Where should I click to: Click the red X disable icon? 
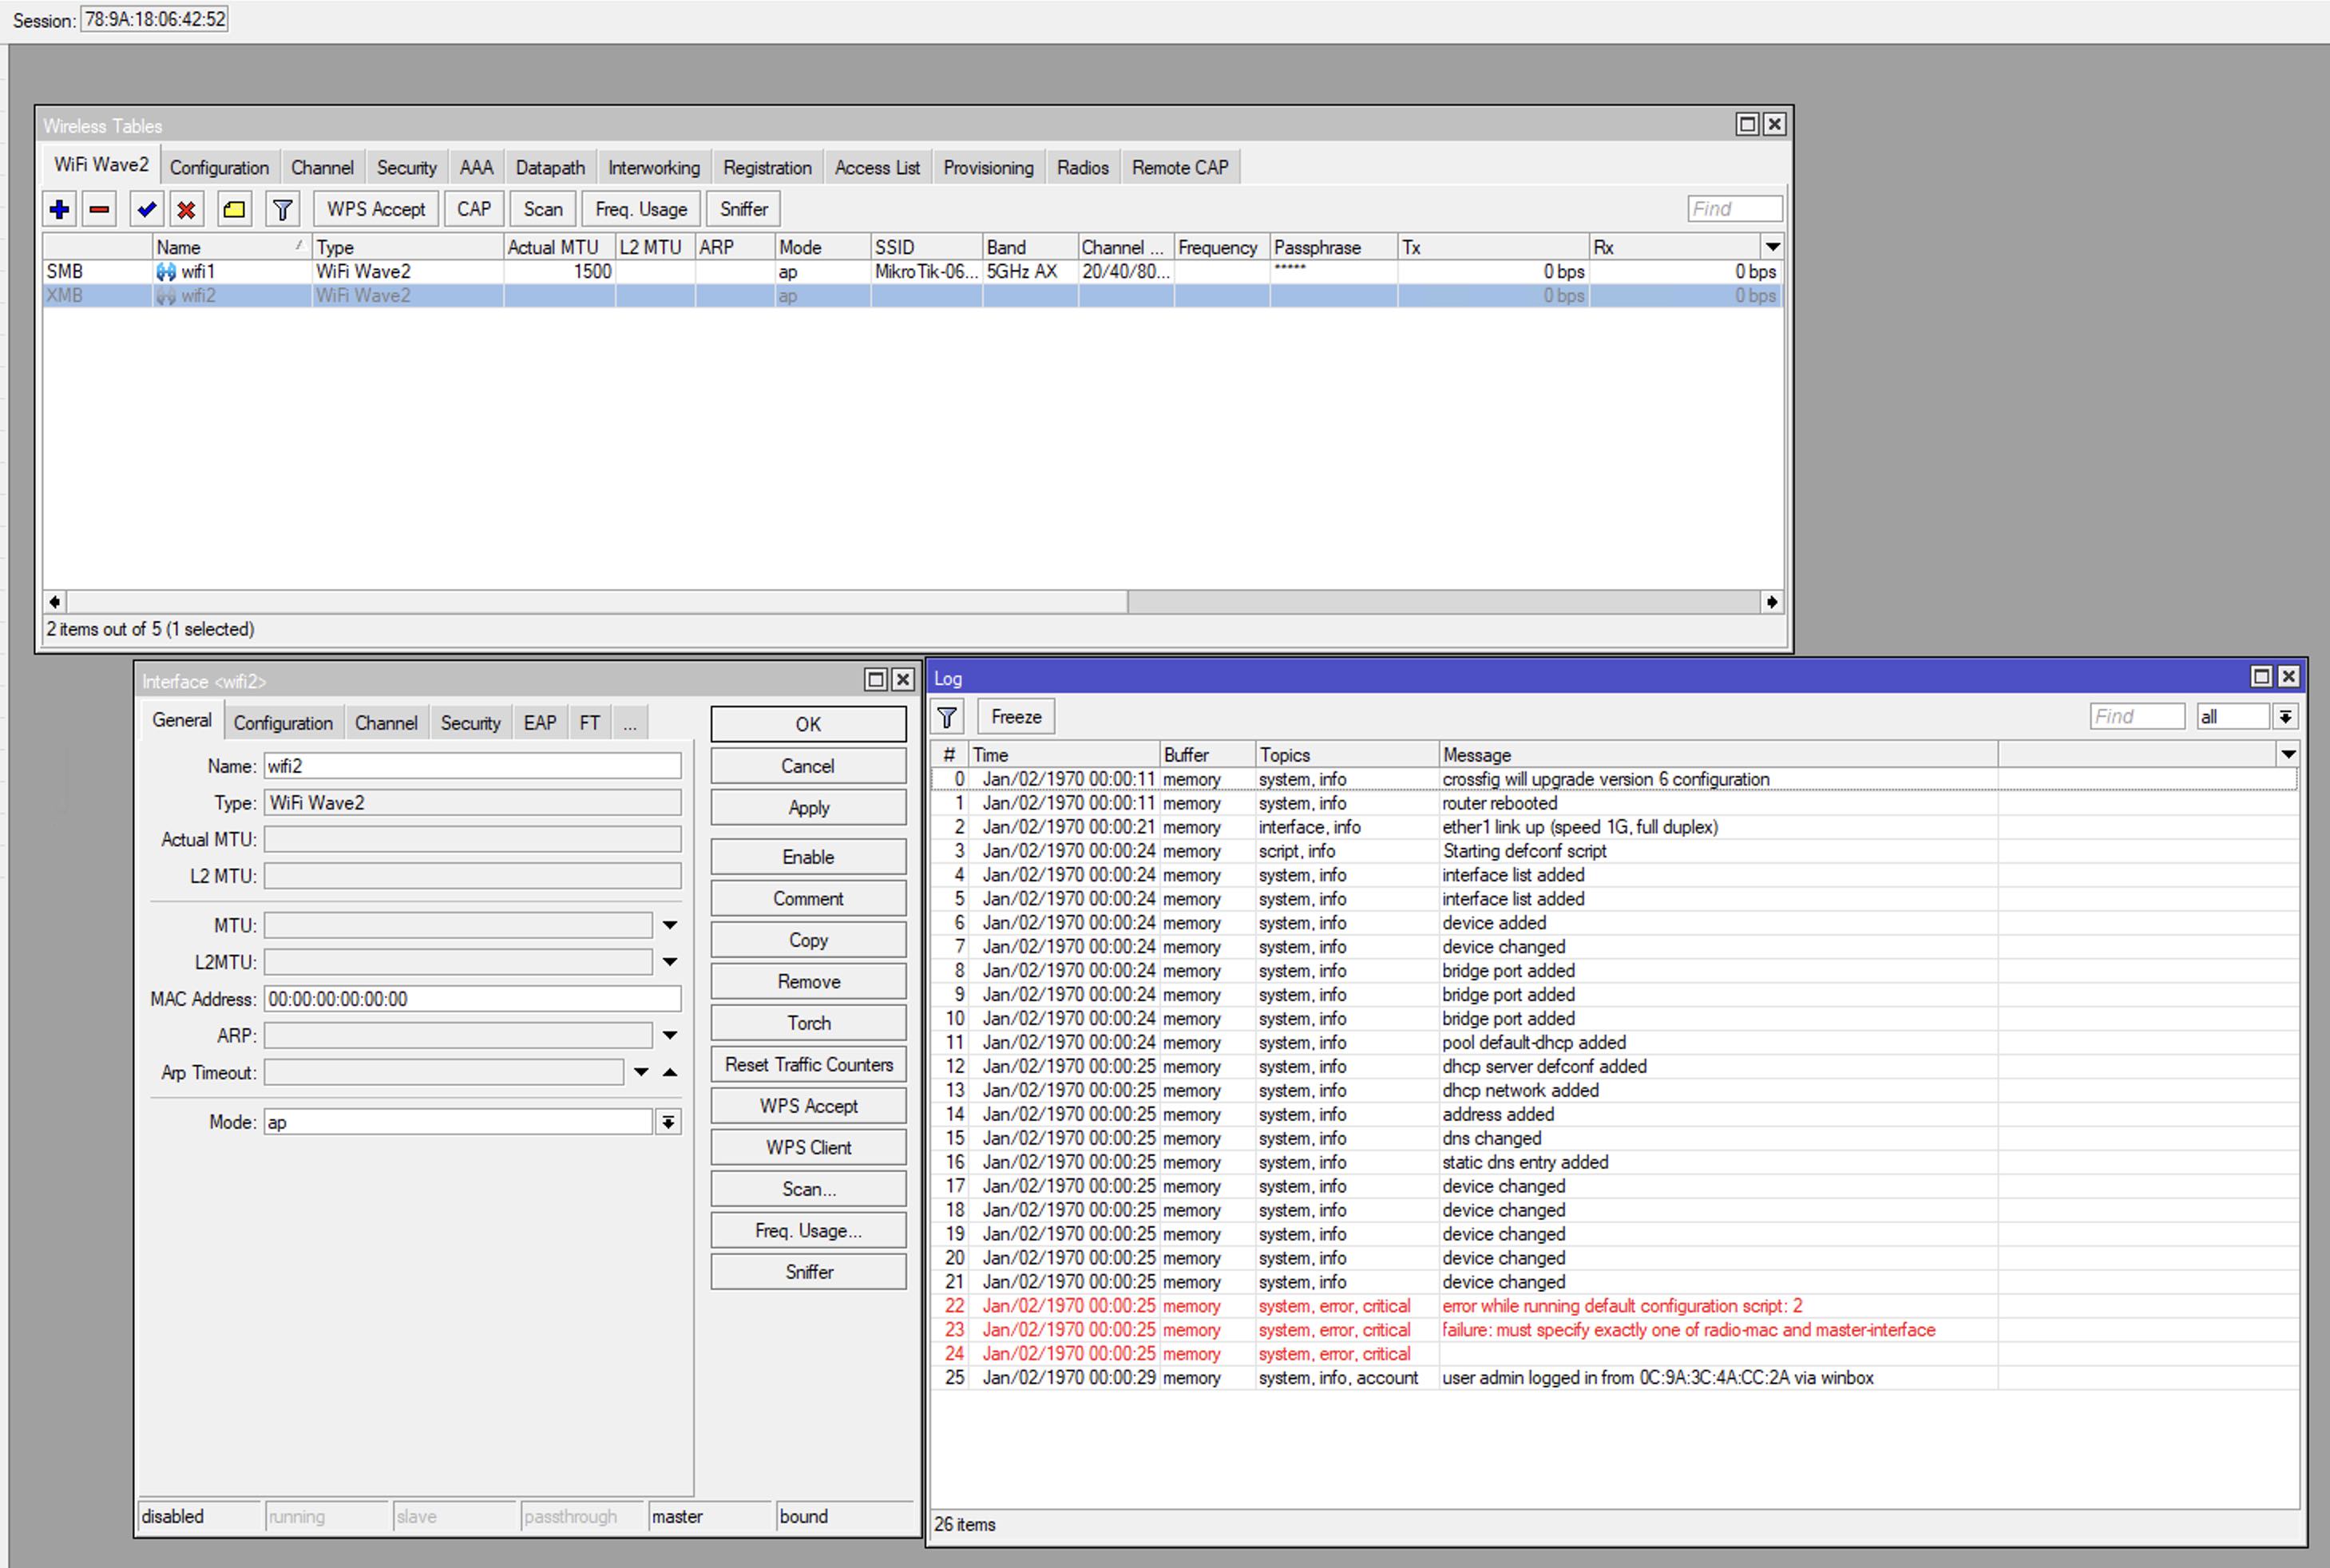186,209
